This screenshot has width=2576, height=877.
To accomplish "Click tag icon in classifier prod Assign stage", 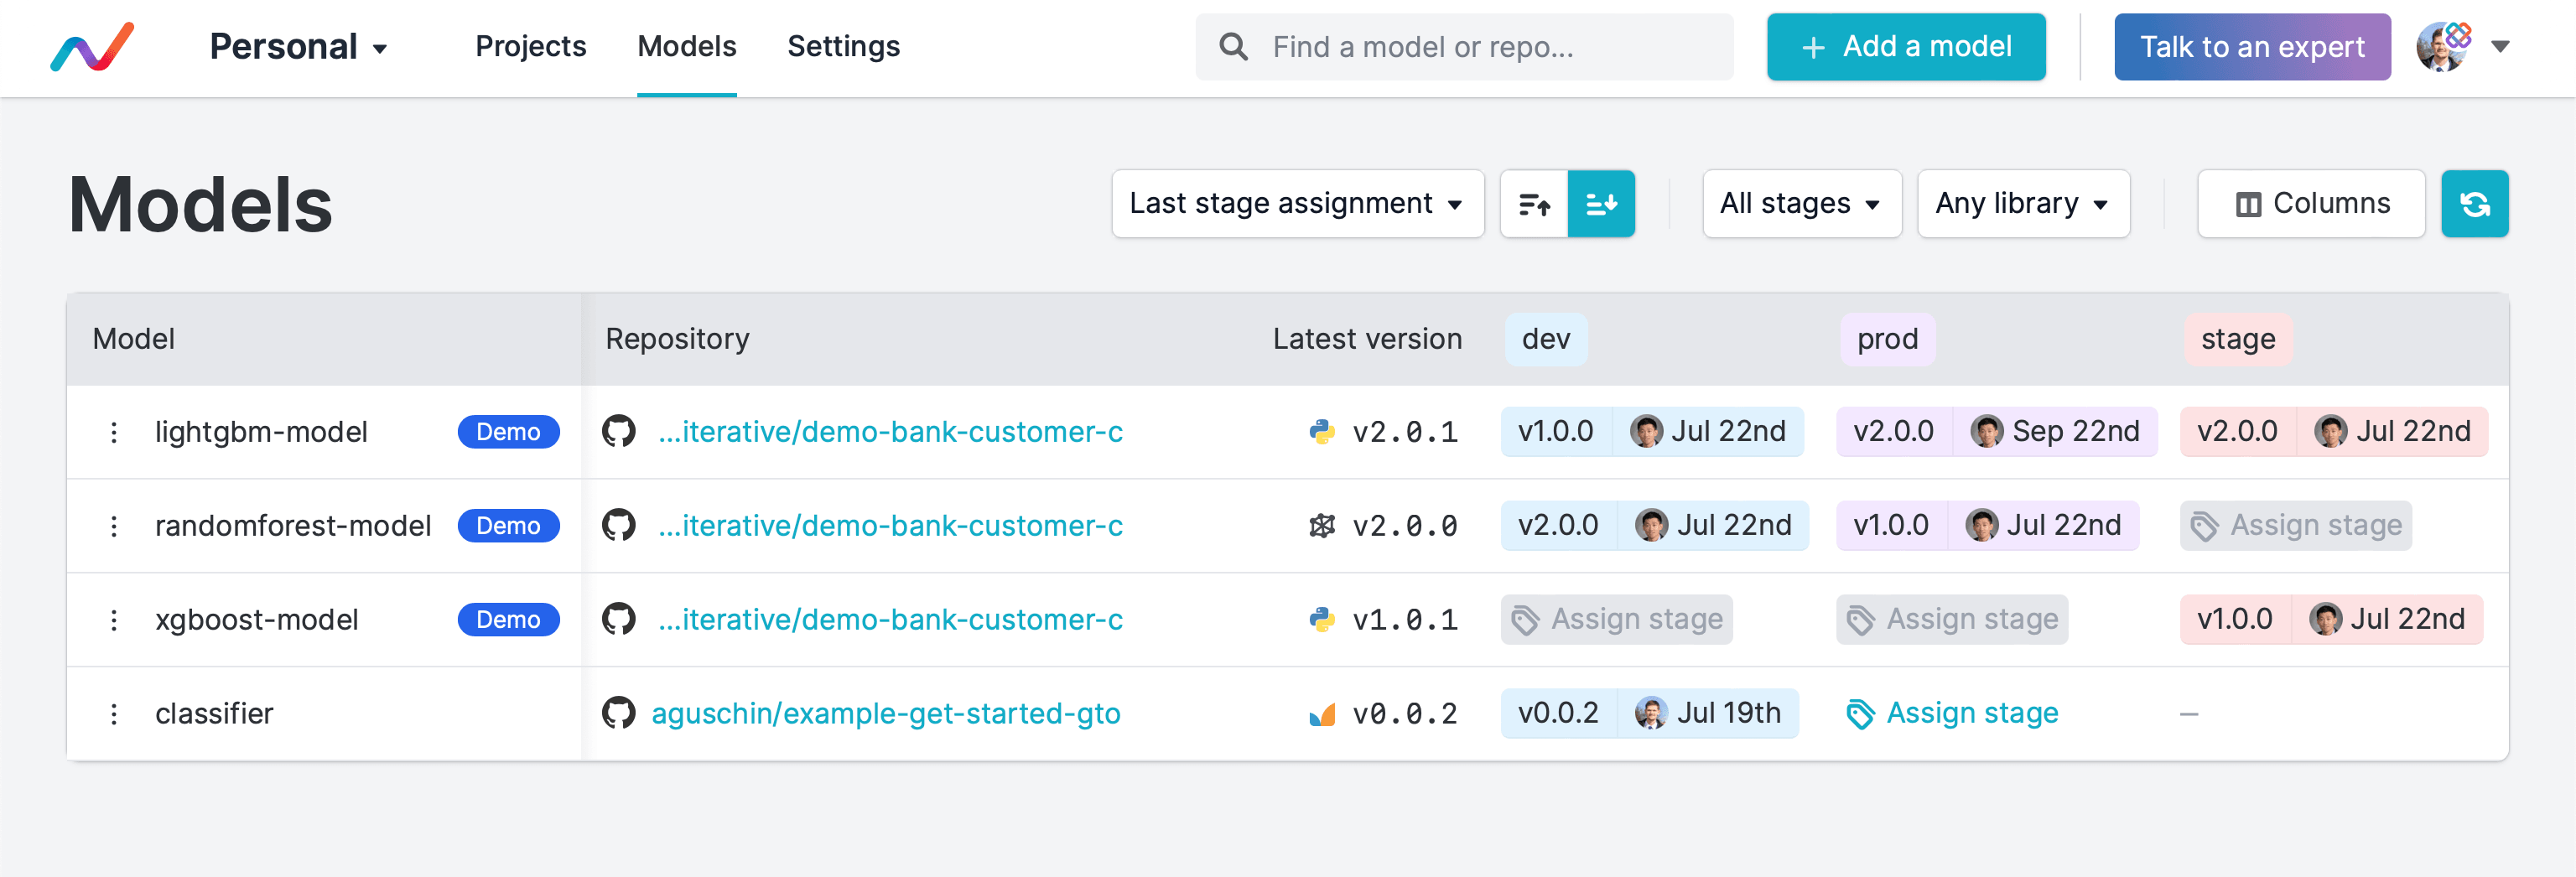I will pyautogui.click(x=1860, y=714).
